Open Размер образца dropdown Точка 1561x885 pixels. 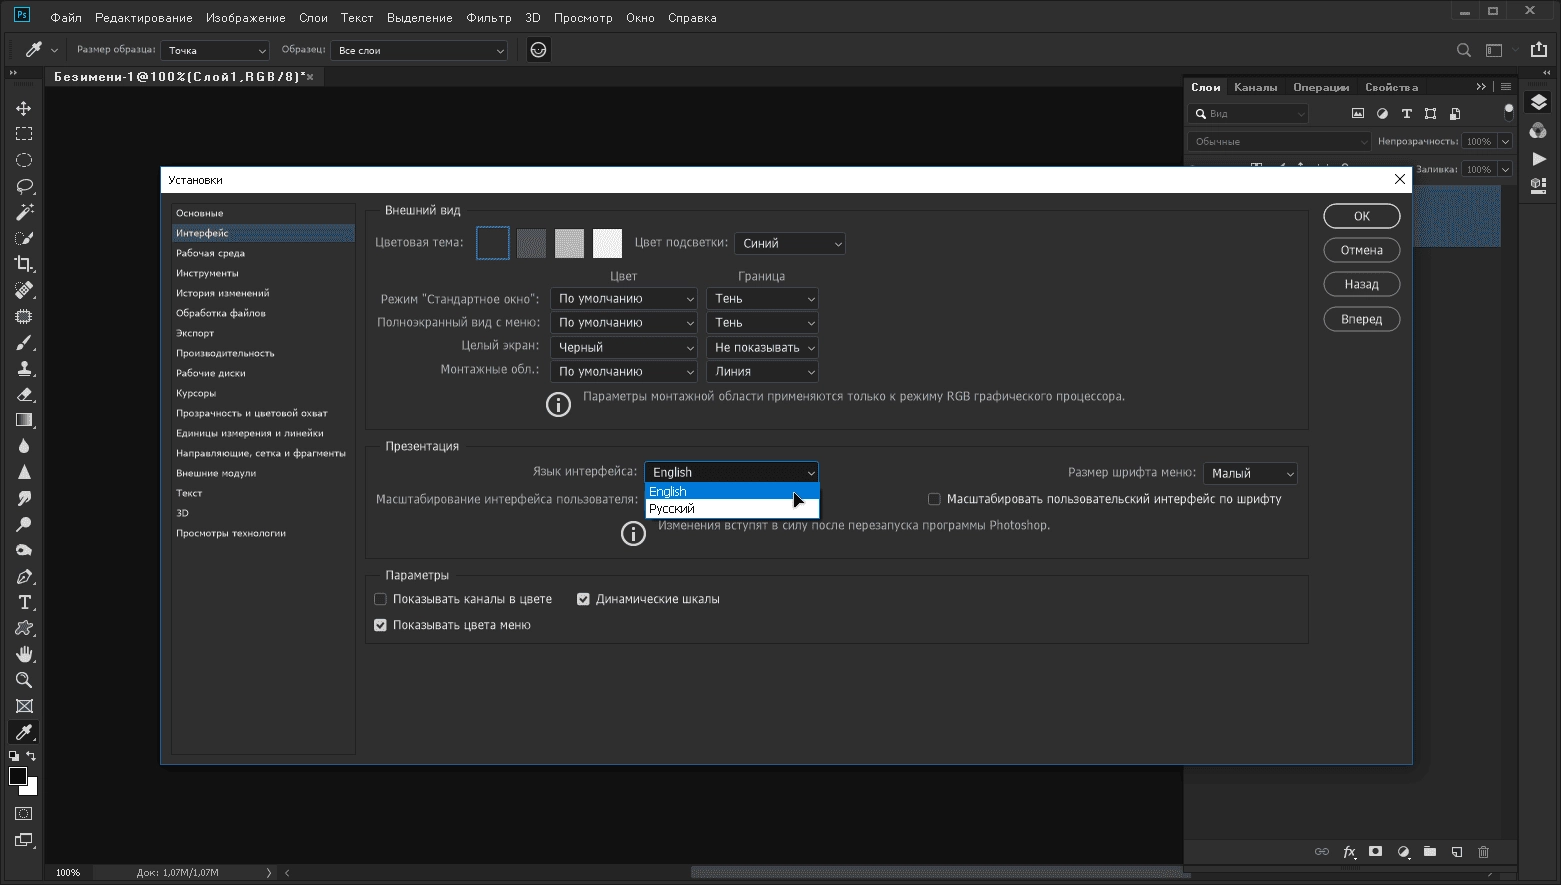(216, 50)
